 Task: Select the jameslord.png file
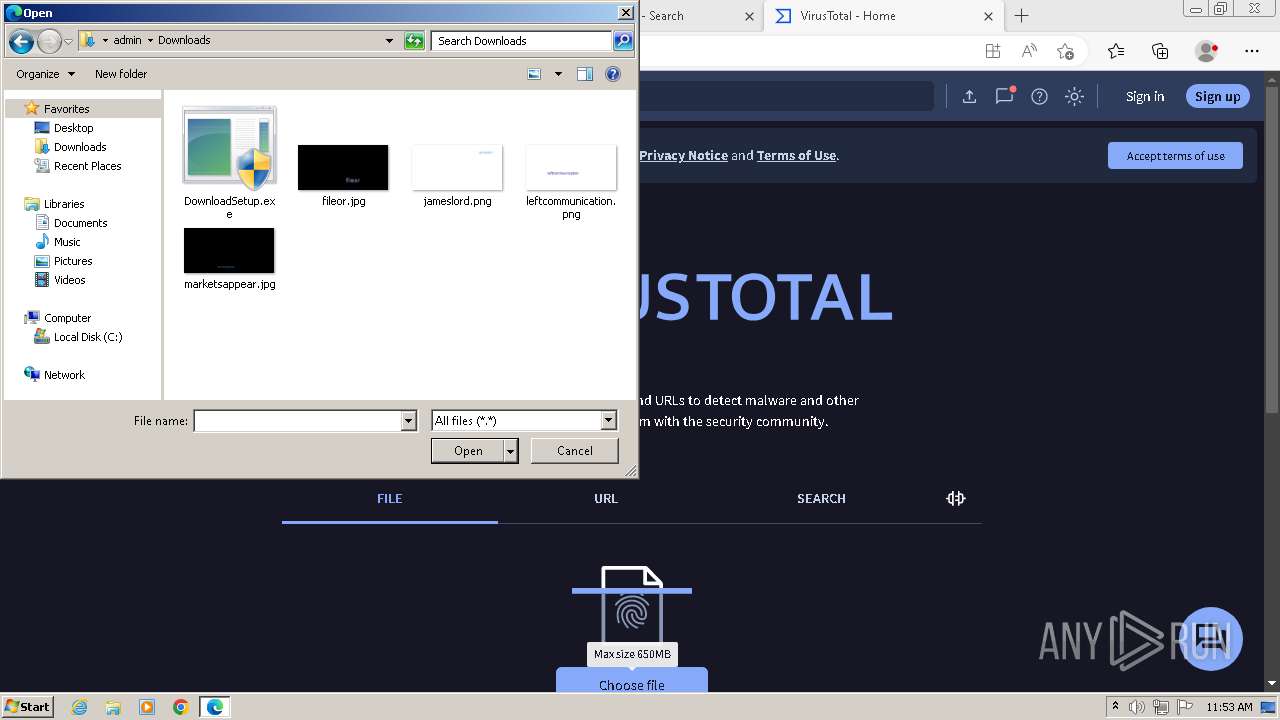457,175
